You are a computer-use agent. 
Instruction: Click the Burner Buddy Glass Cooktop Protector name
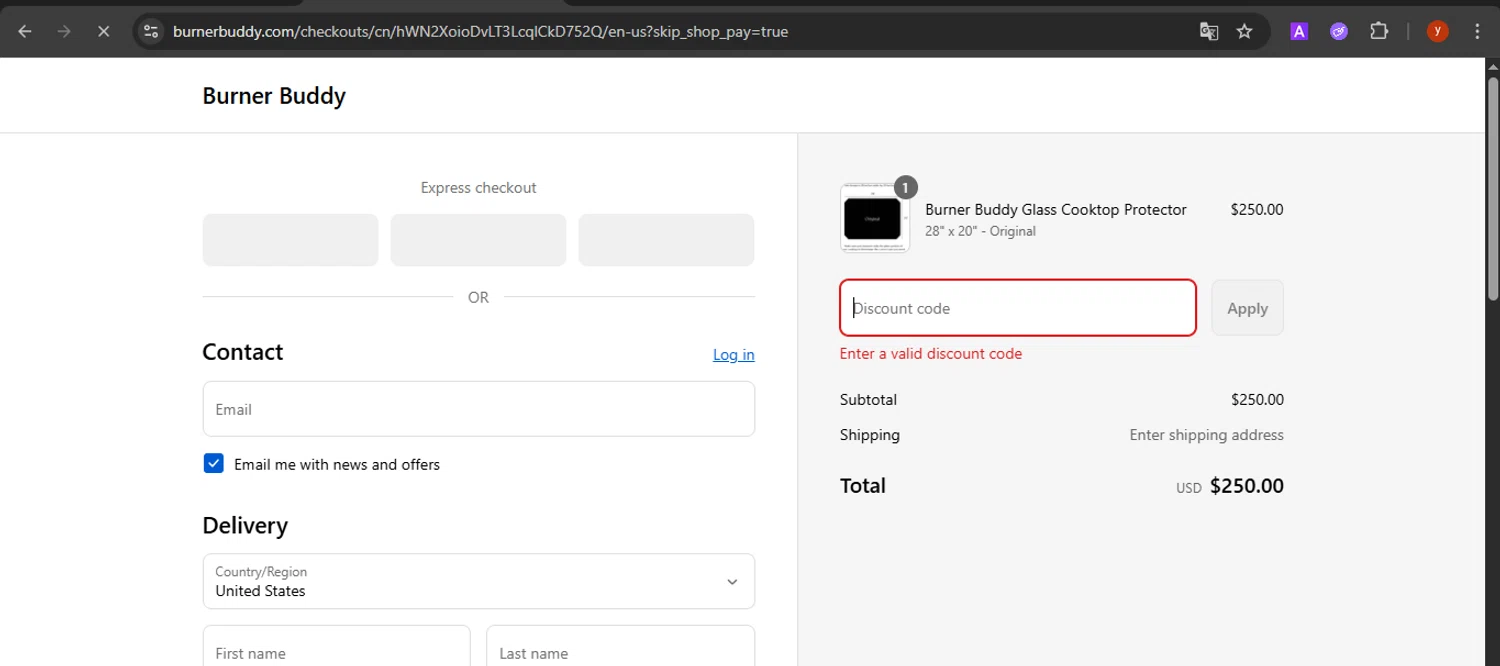[1056, 209]
